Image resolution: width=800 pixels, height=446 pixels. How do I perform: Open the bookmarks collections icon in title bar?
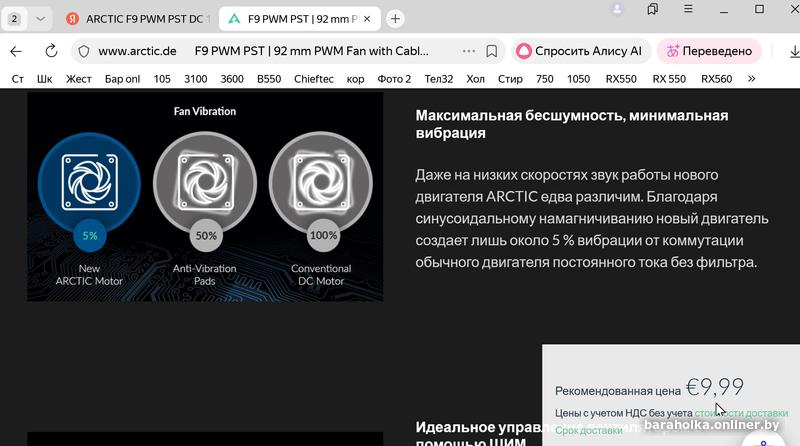click(653, 9)
